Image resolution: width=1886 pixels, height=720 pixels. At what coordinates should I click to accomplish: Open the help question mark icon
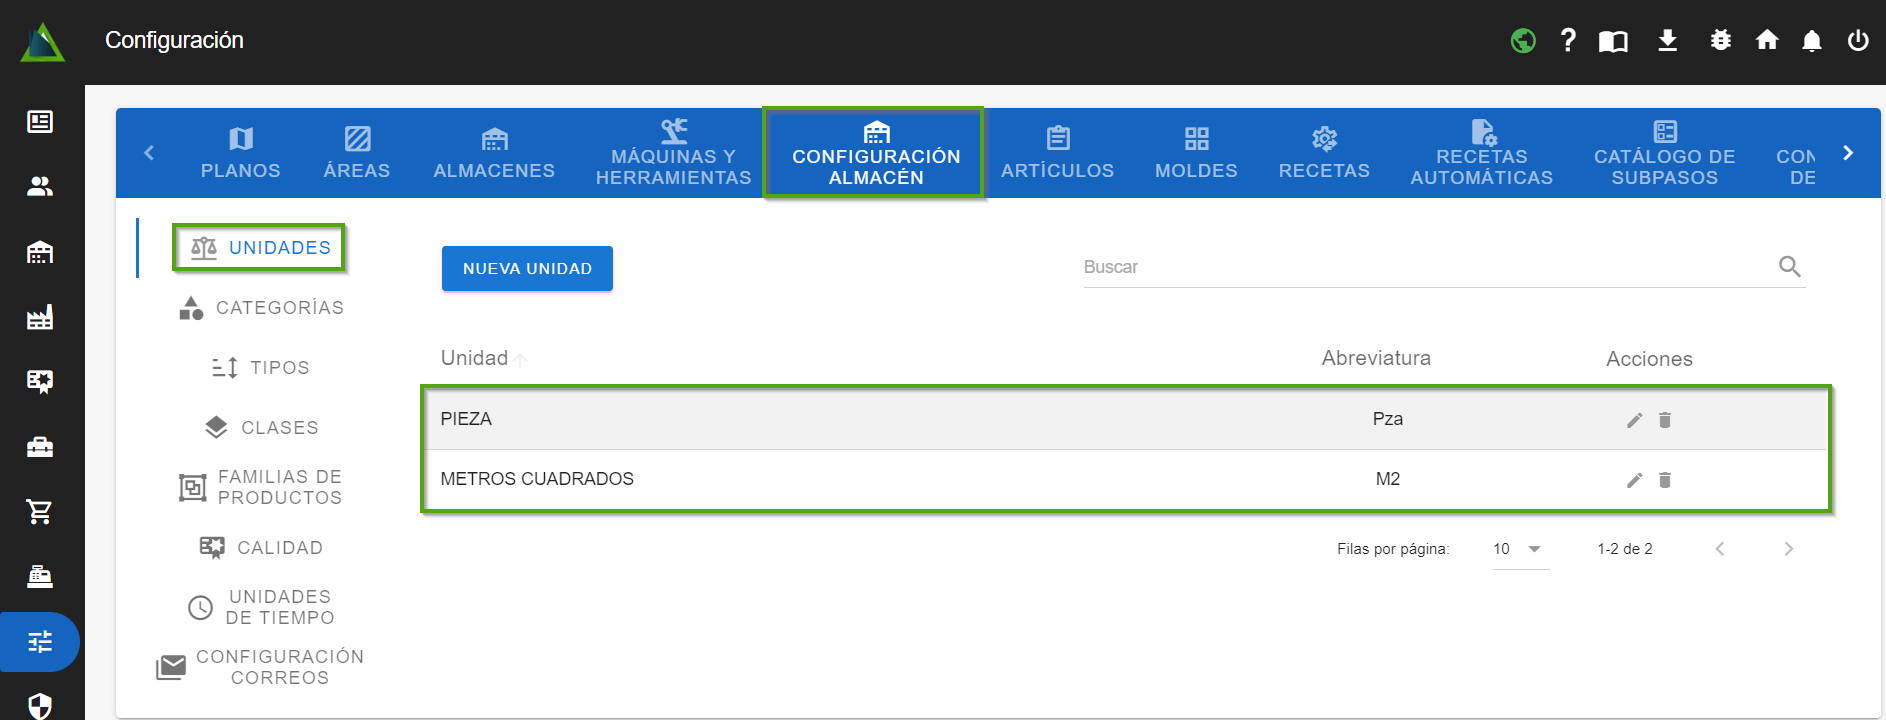tap(1567, 40)
